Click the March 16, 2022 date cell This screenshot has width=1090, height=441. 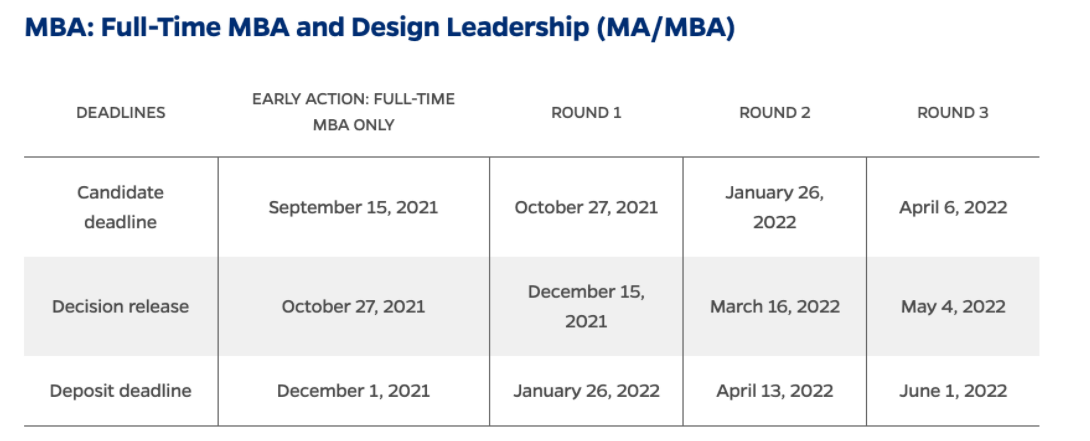coord(775,307)
